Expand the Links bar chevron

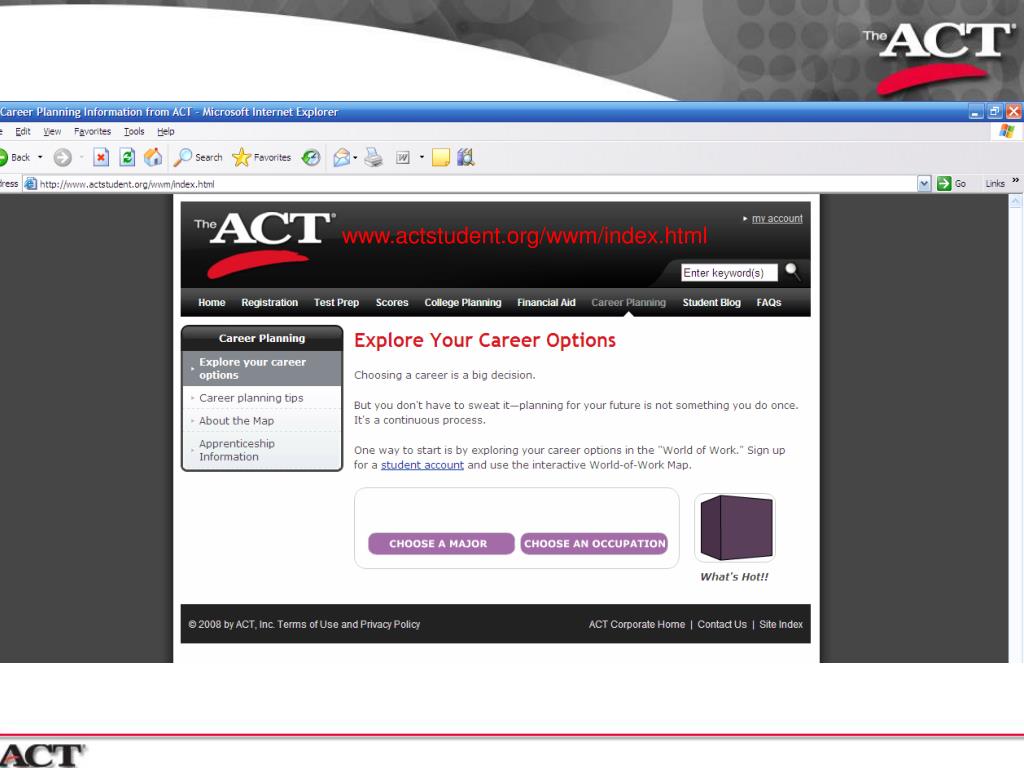pos(1016,180)
